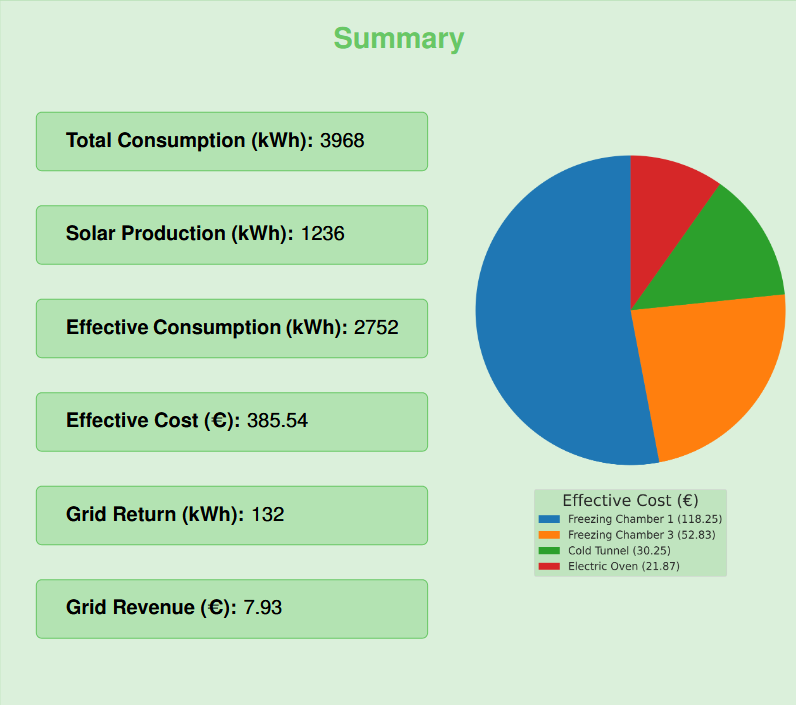Click the Electric Oven legend label

click(622, 567)
